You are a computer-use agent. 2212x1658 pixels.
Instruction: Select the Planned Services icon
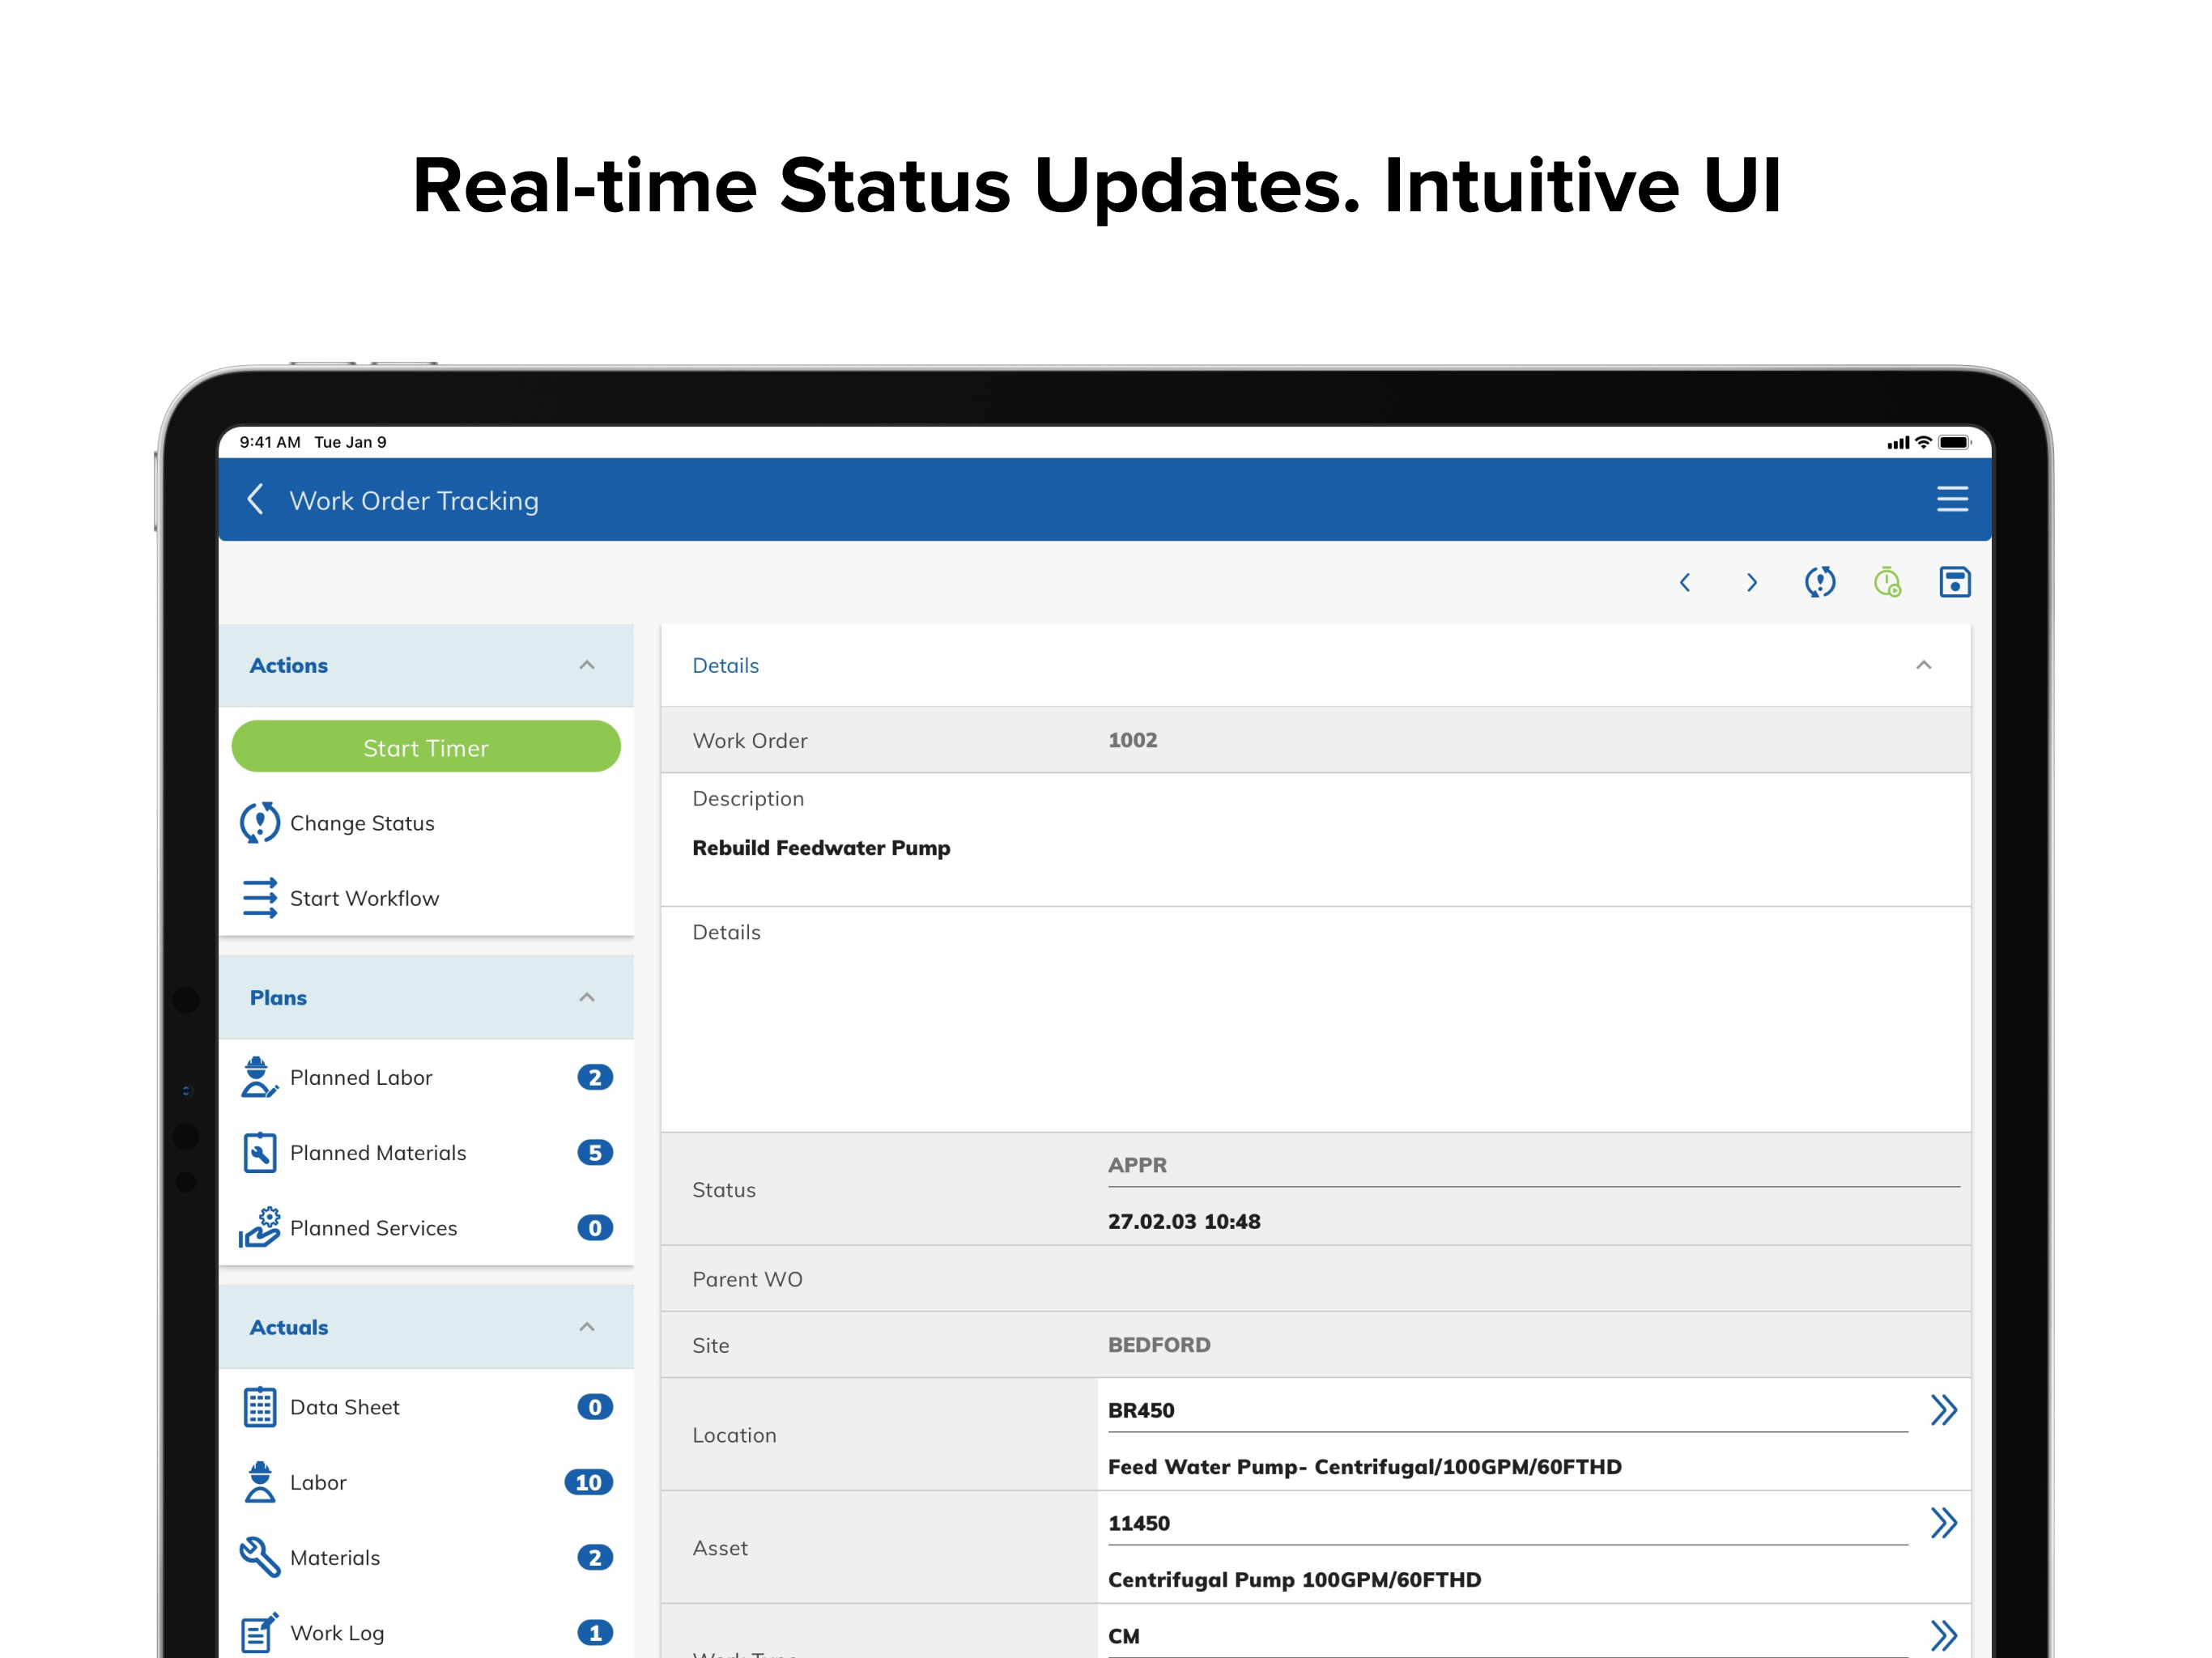pyautogui.click(x=260, y=1228)
